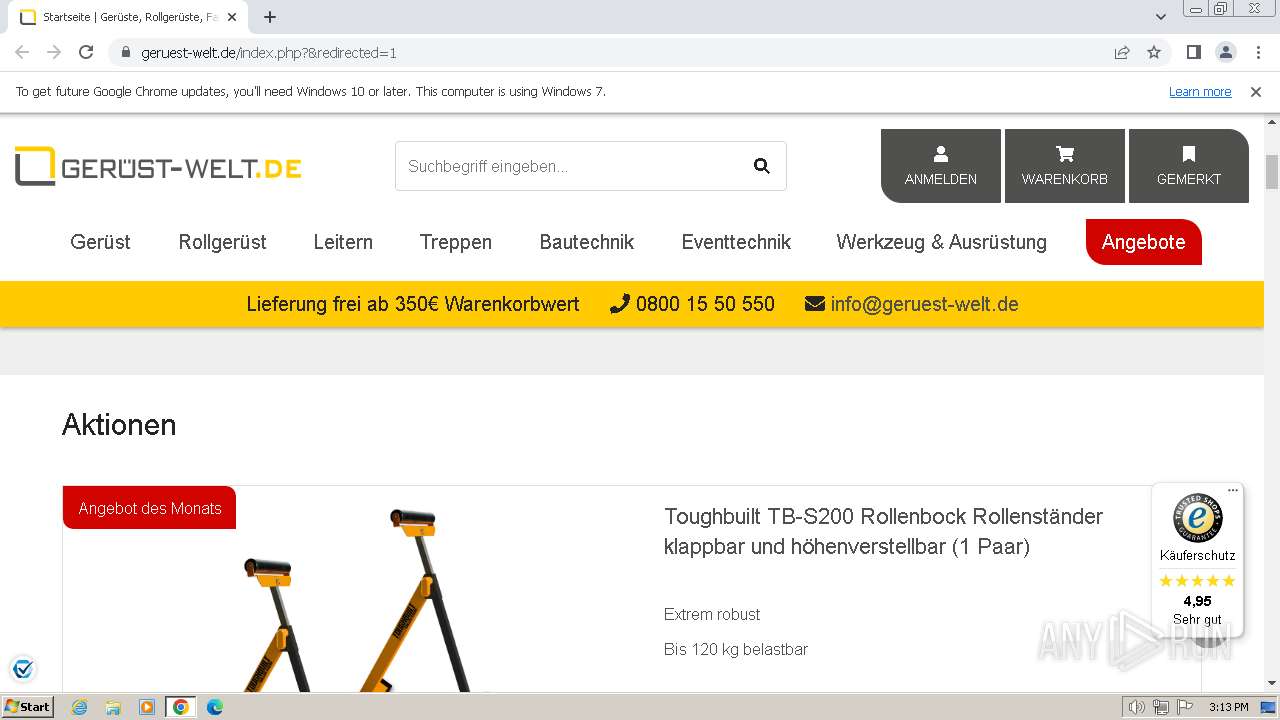Image resolution: width=1280 pixels, height=720 pixels.
Task: Open Microsoft Edge from taskbar
Action: [215, 707]
